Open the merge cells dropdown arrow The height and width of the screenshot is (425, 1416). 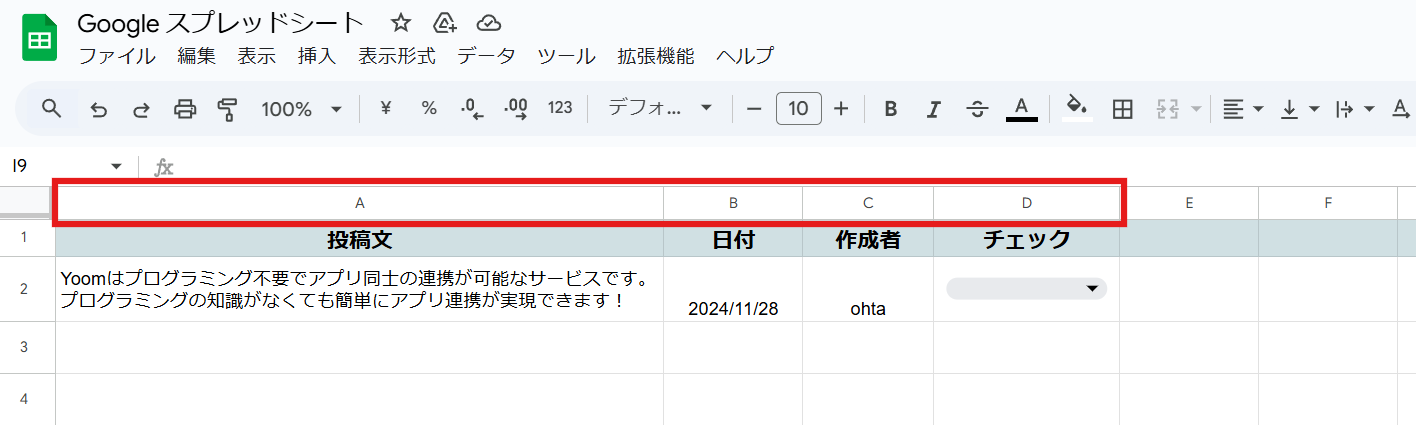(x=1196, y=109)
